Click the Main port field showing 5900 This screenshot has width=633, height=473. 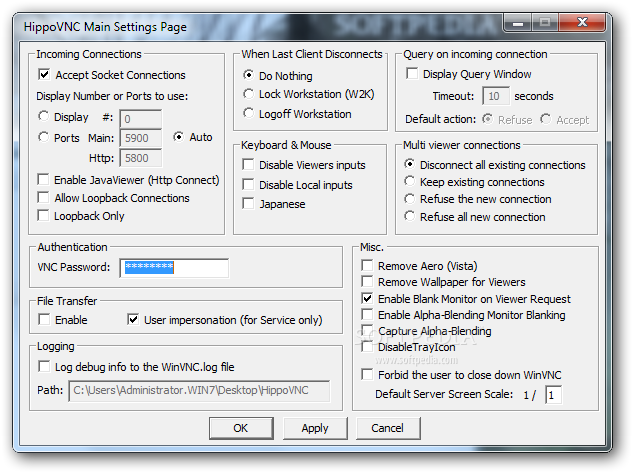[x=141, y=138]
